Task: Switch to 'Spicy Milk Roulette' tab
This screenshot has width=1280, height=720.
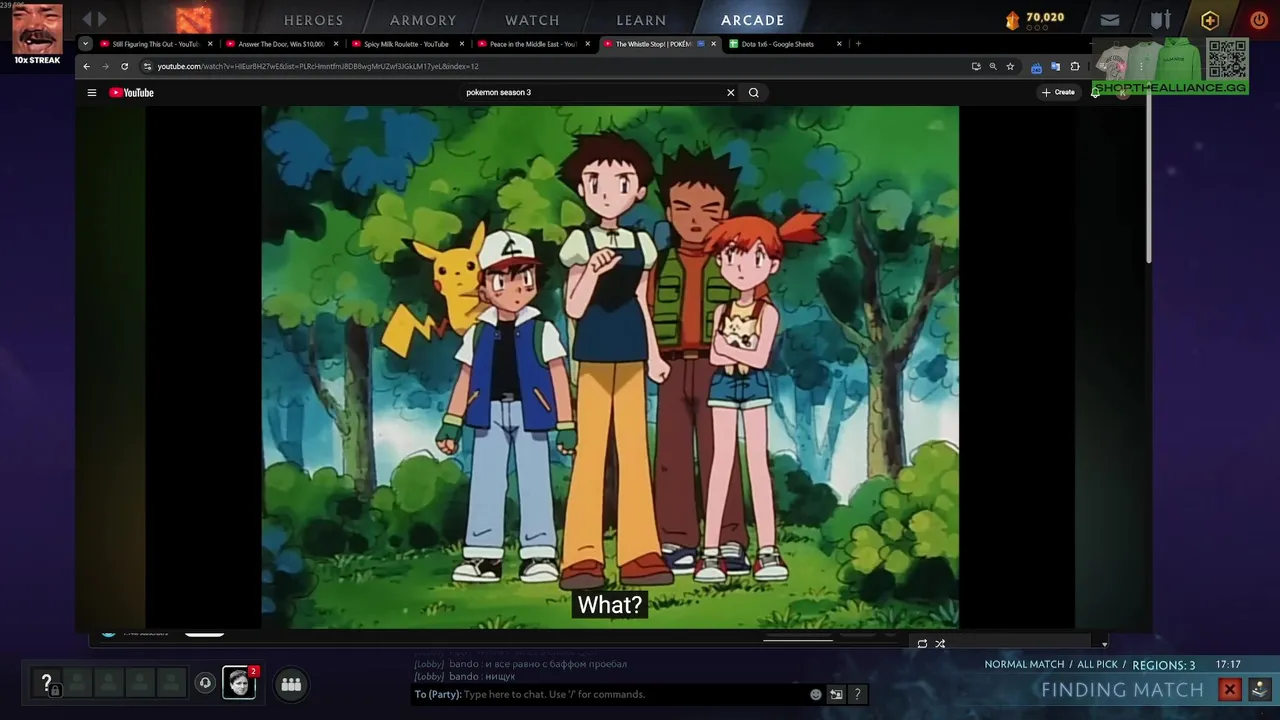Action: (406, 44)
